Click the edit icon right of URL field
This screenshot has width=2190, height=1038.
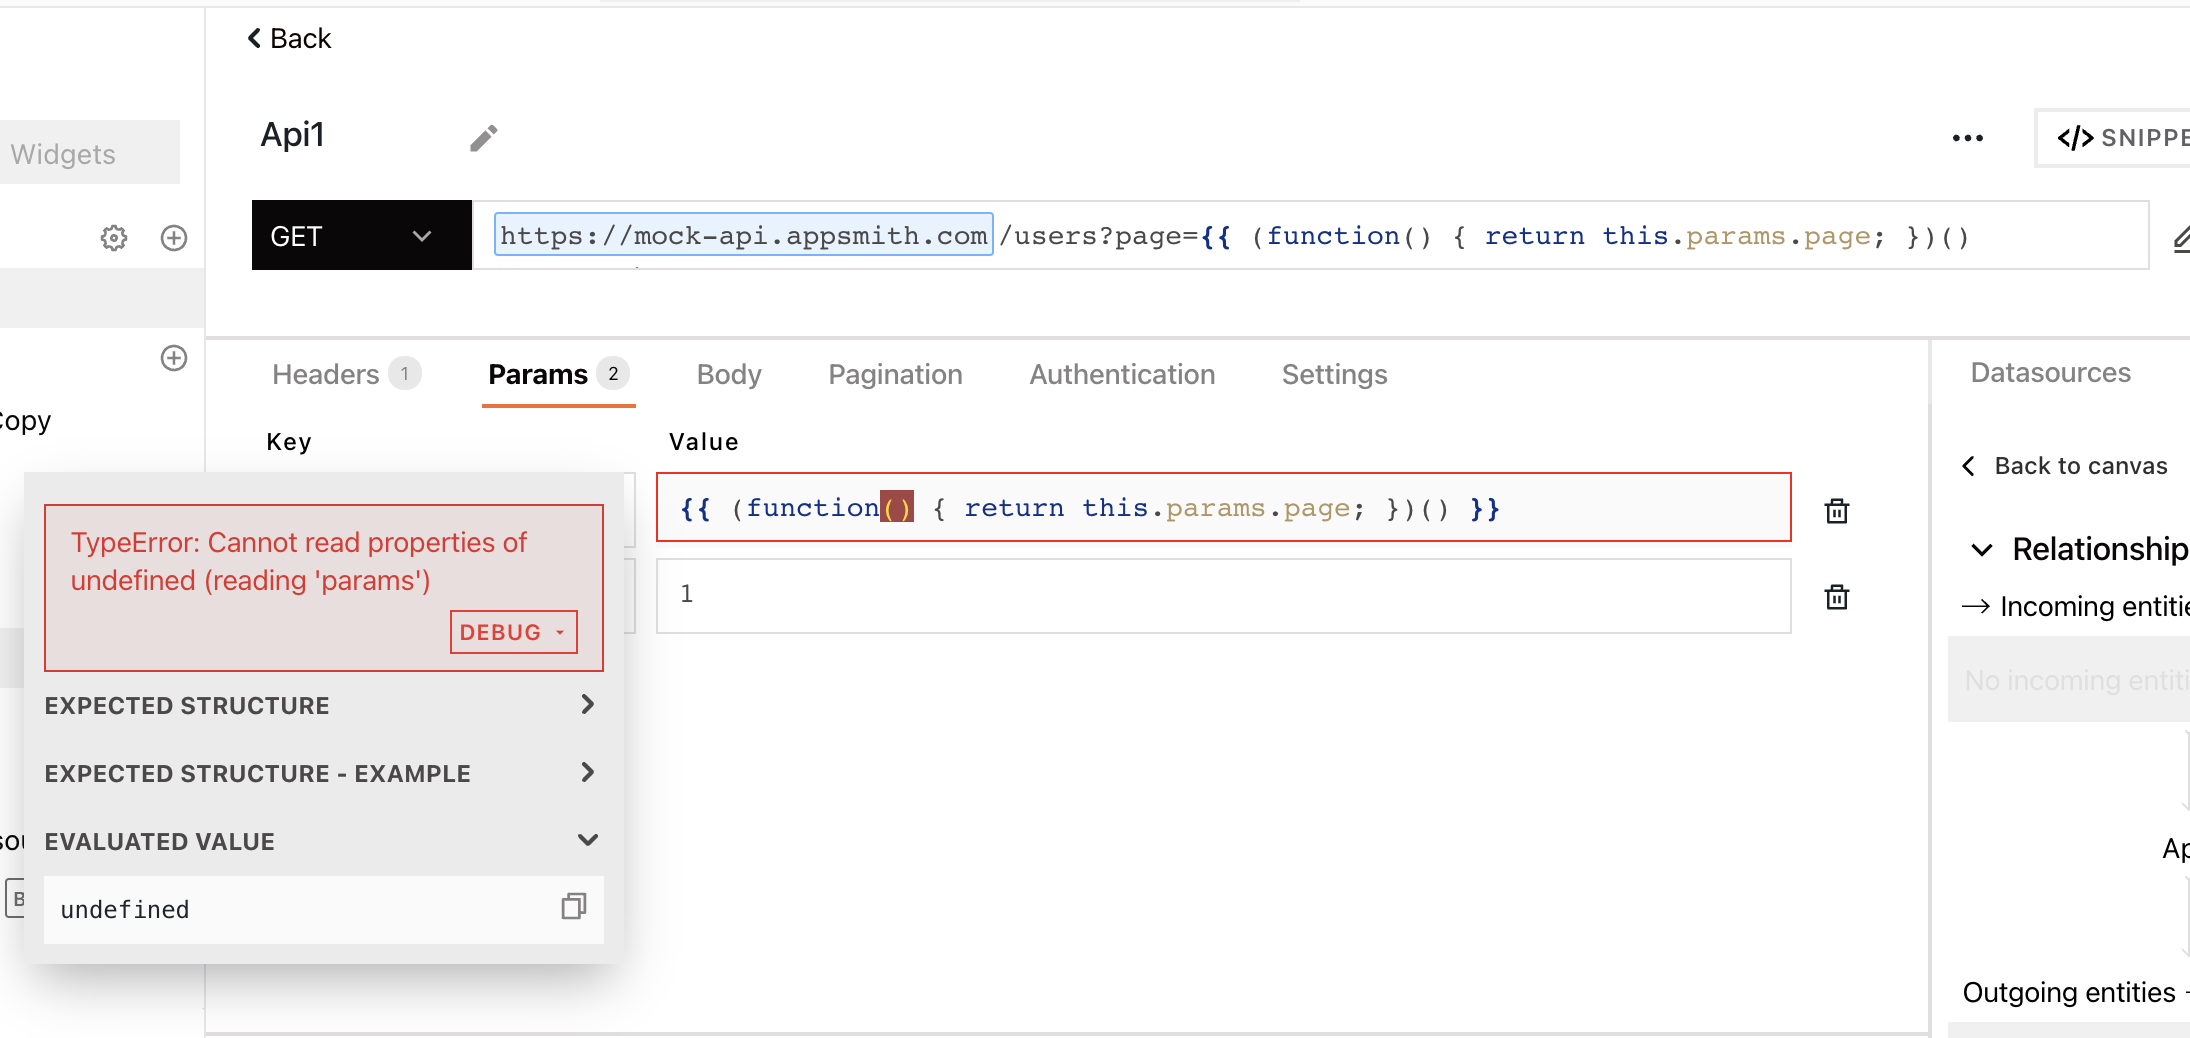(x=2181, y=238)
